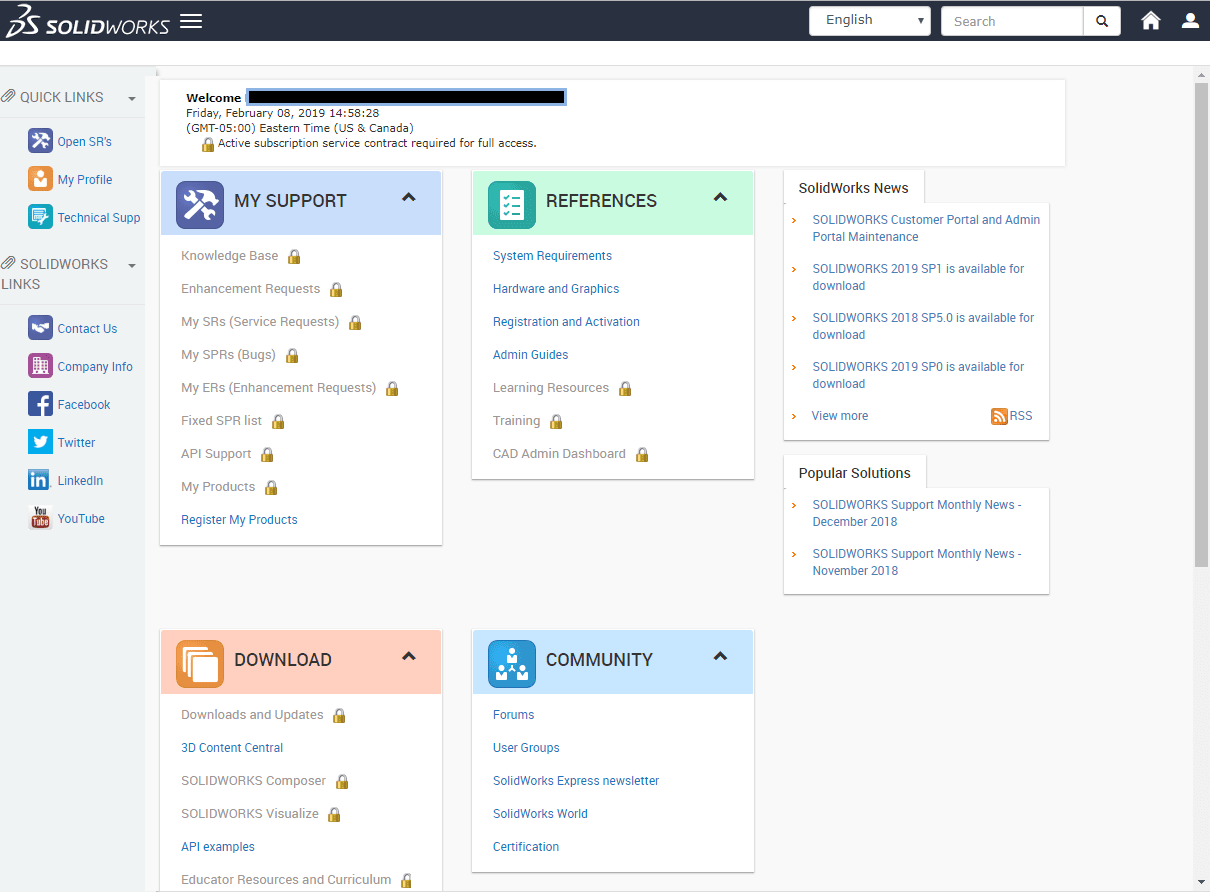
Task: Click the Contact Us handshake icon
Action: tap(40, 328)
